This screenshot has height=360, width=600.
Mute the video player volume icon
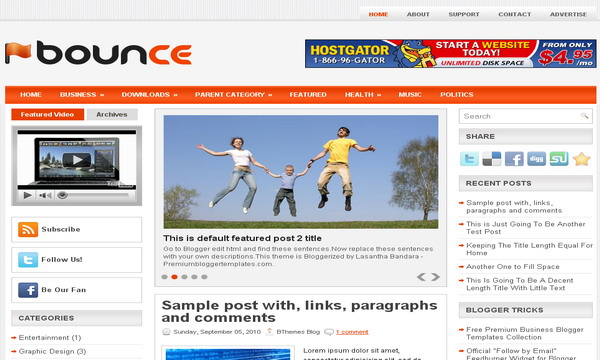point(45,195)
